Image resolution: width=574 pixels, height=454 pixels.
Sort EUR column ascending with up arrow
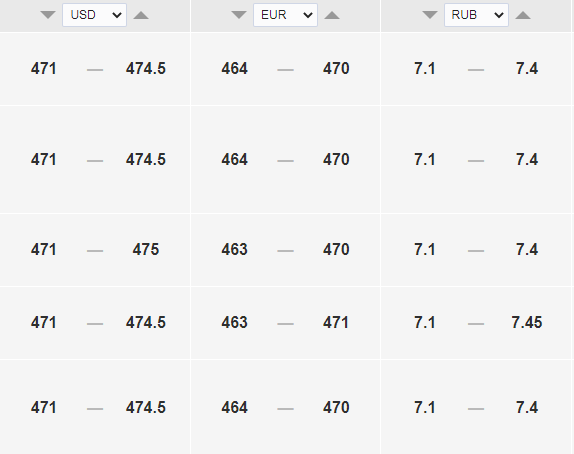click(332, 15)
